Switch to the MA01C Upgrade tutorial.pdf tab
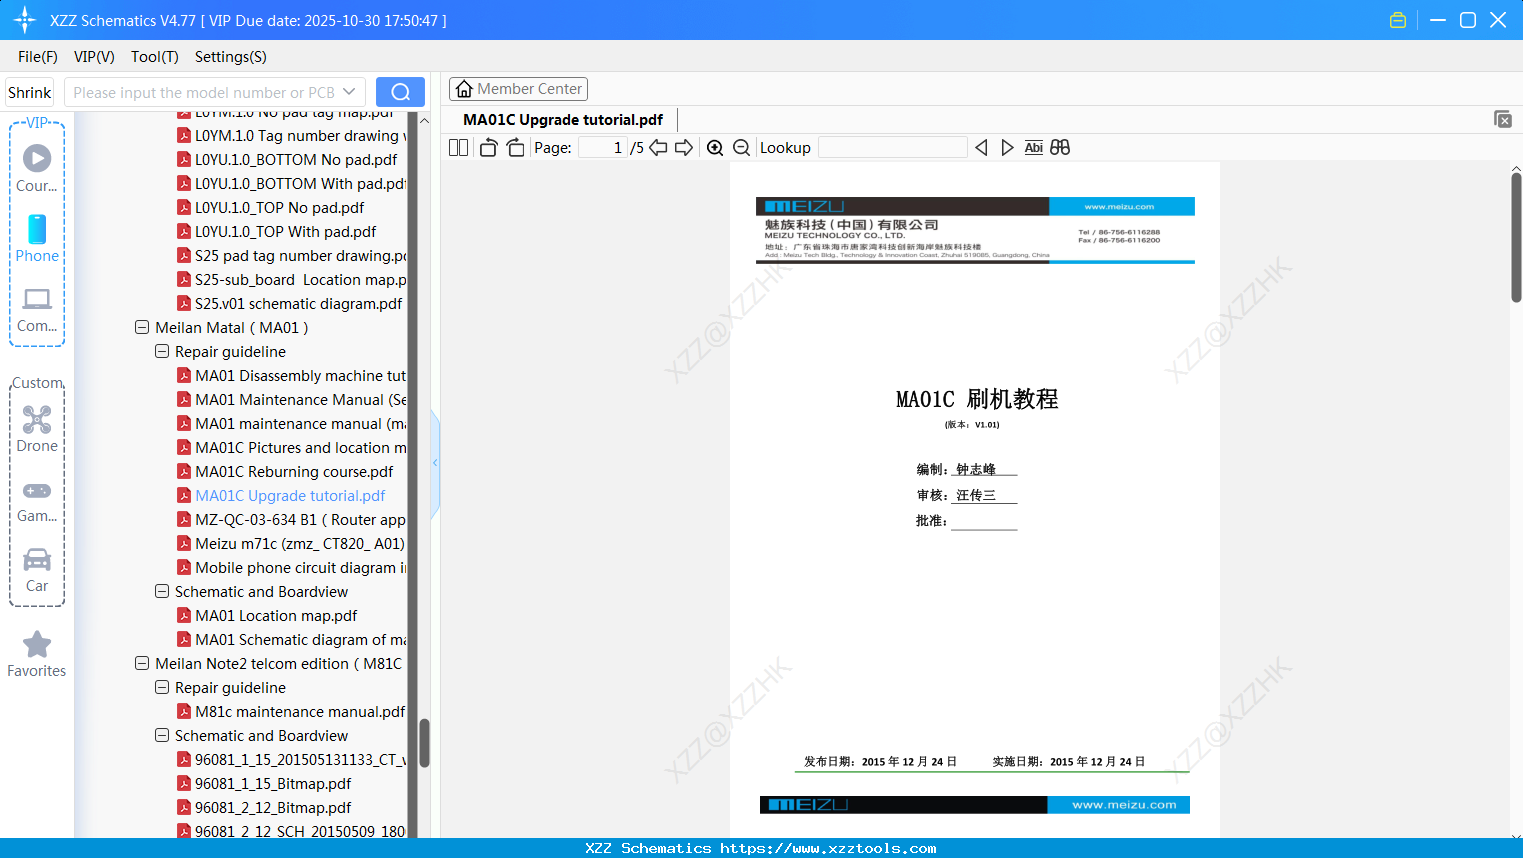This screenshot has height=858, width=1523. (x=562, y=119)
